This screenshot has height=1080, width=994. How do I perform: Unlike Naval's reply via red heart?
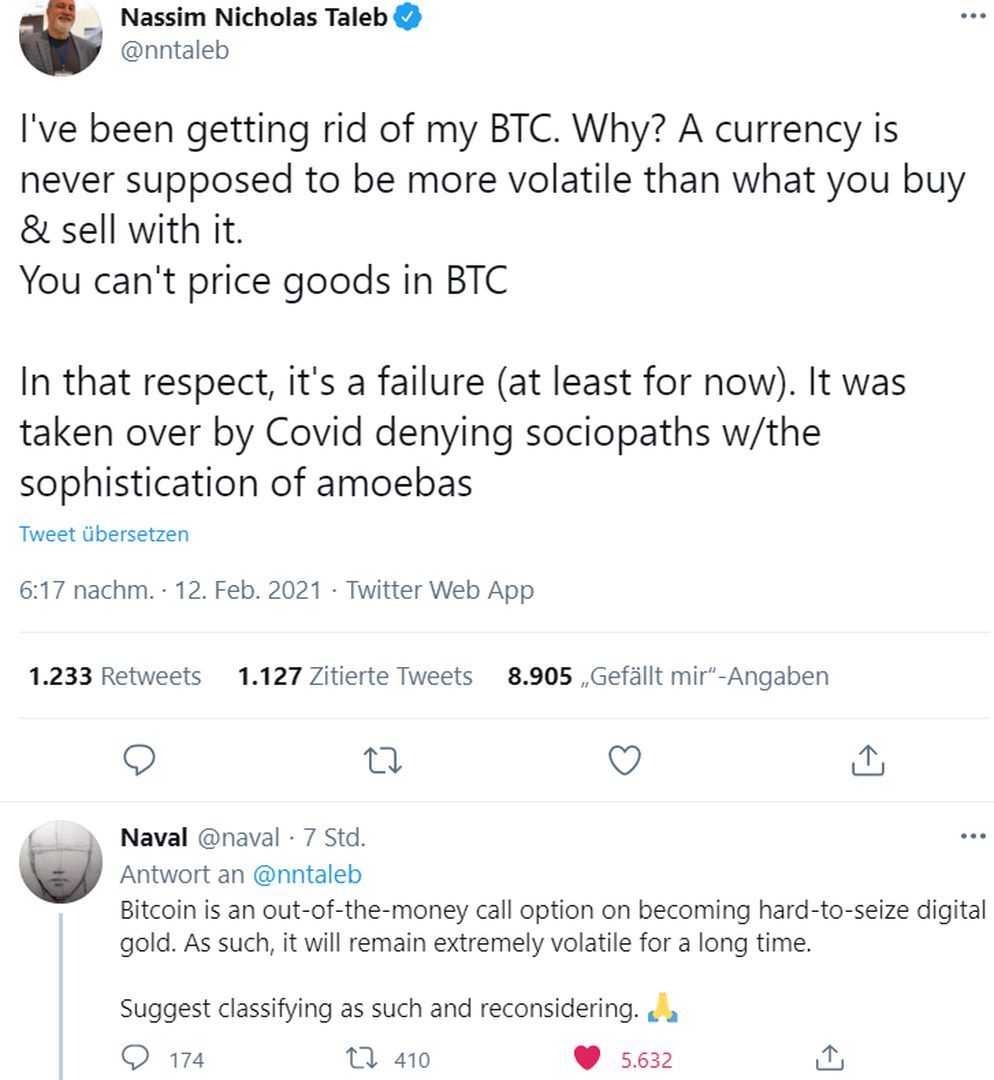click(x=588, y=1059)
